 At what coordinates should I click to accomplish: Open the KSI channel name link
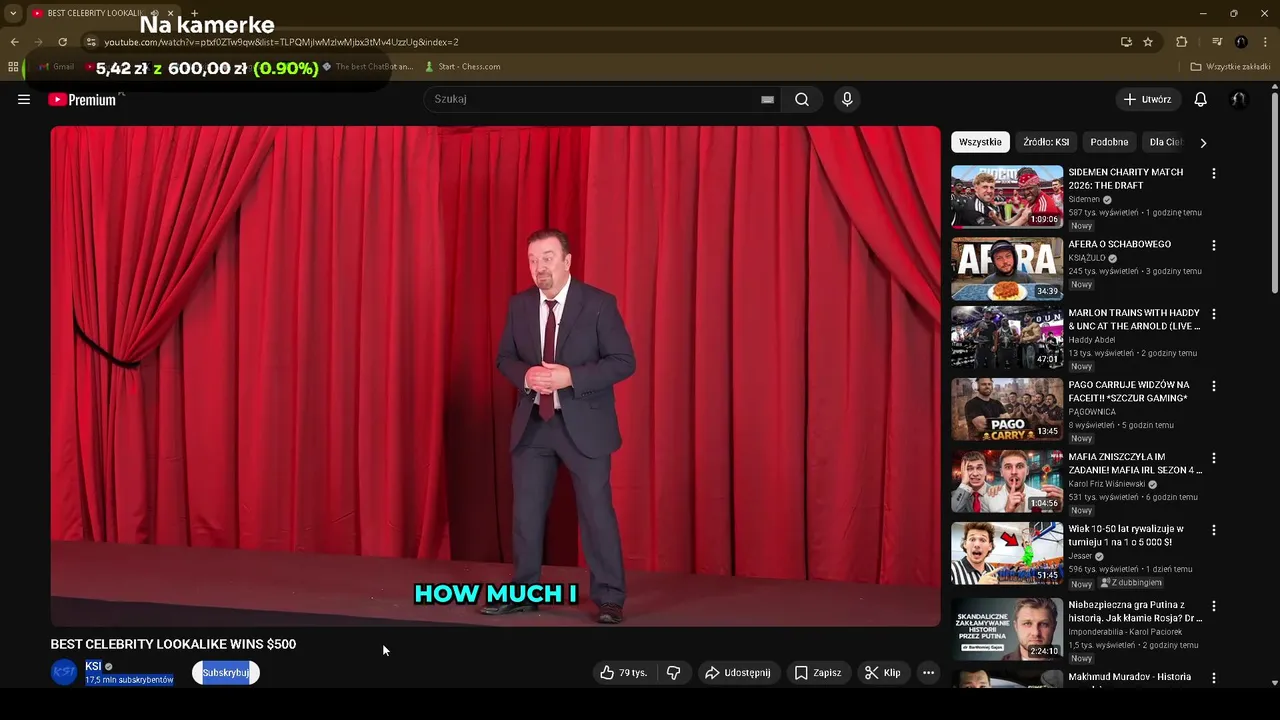point(93,666)
